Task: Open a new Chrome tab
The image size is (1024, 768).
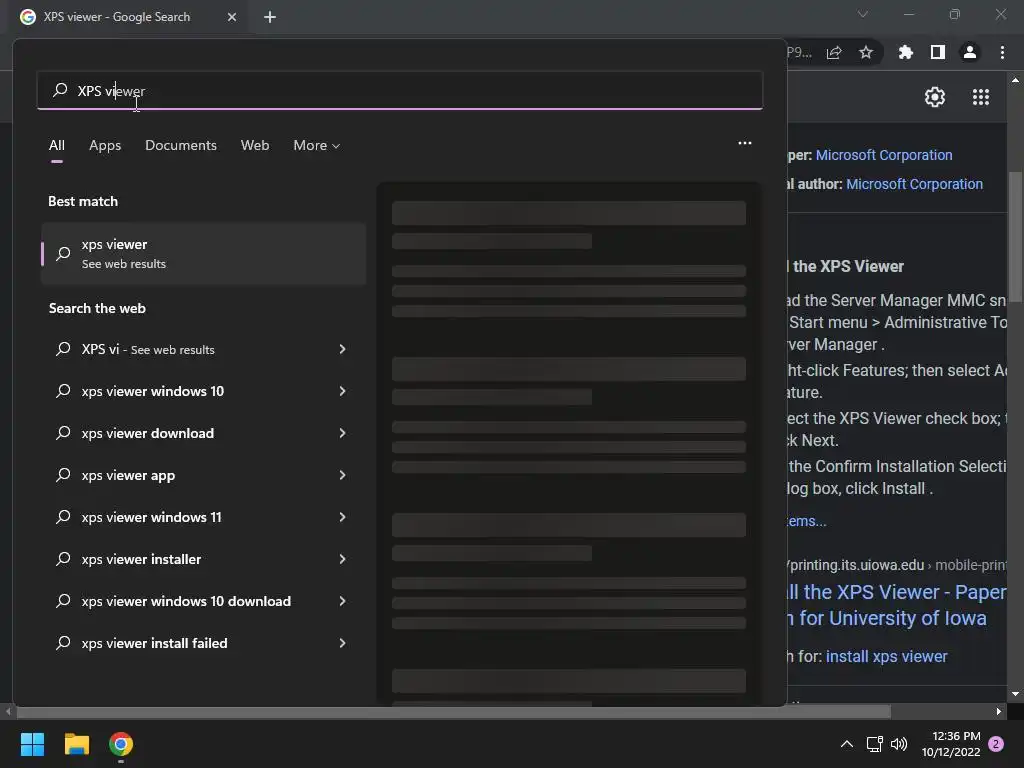Action: click(x=270, y=17)
